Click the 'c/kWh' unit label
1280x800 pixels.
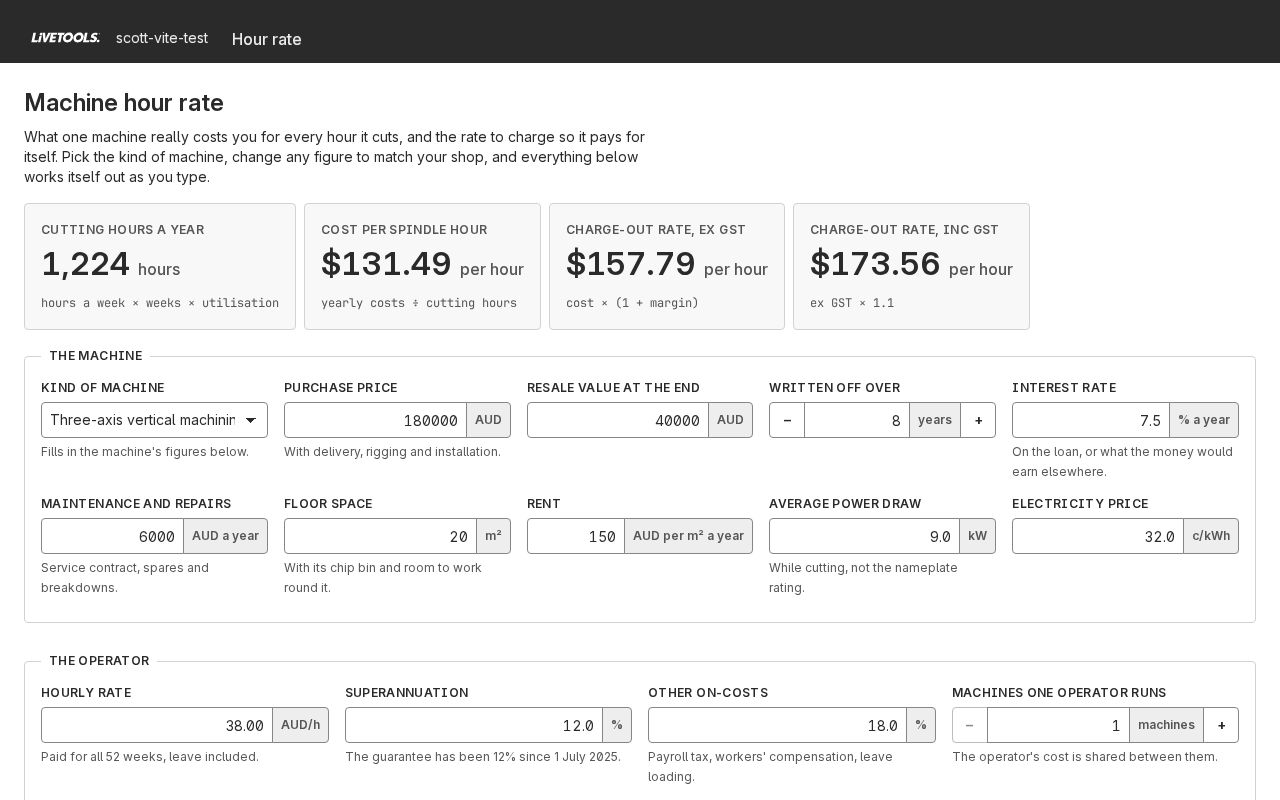coord(1211,536)
